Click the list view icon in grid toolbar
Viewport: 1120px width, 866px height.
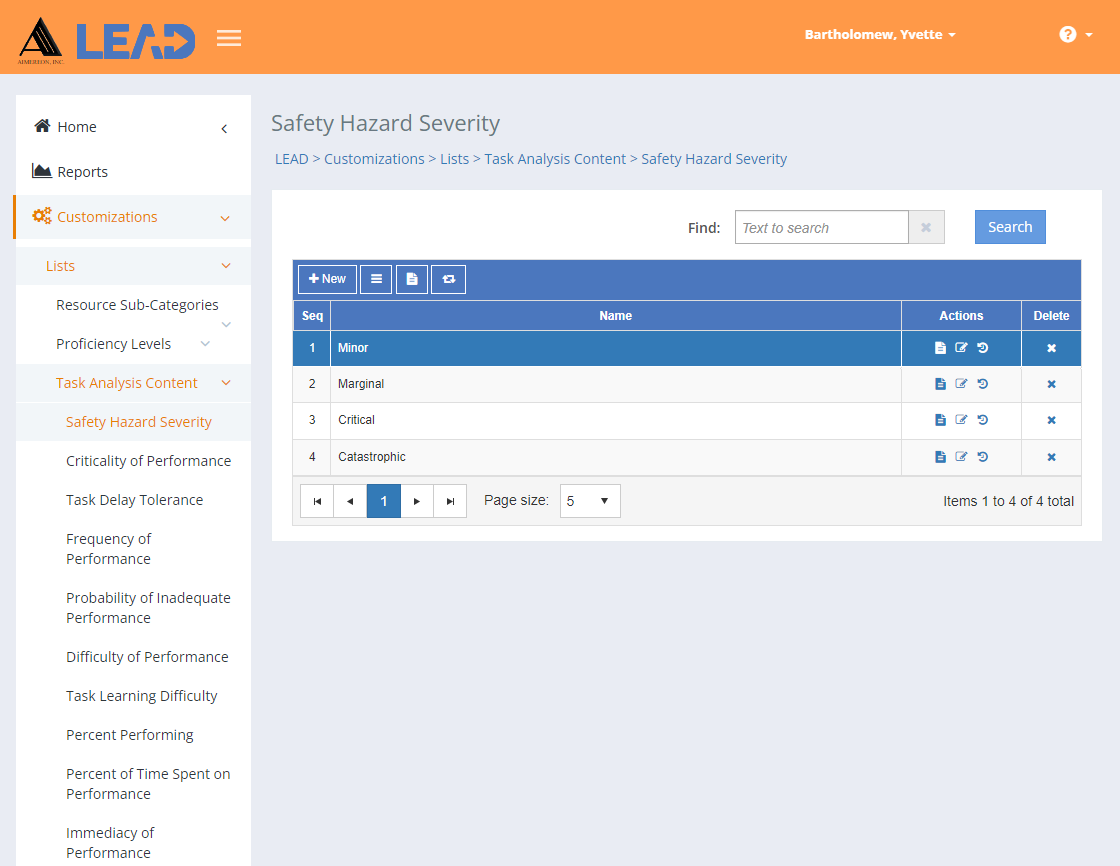pyautogui.click(x=376, y=279)
